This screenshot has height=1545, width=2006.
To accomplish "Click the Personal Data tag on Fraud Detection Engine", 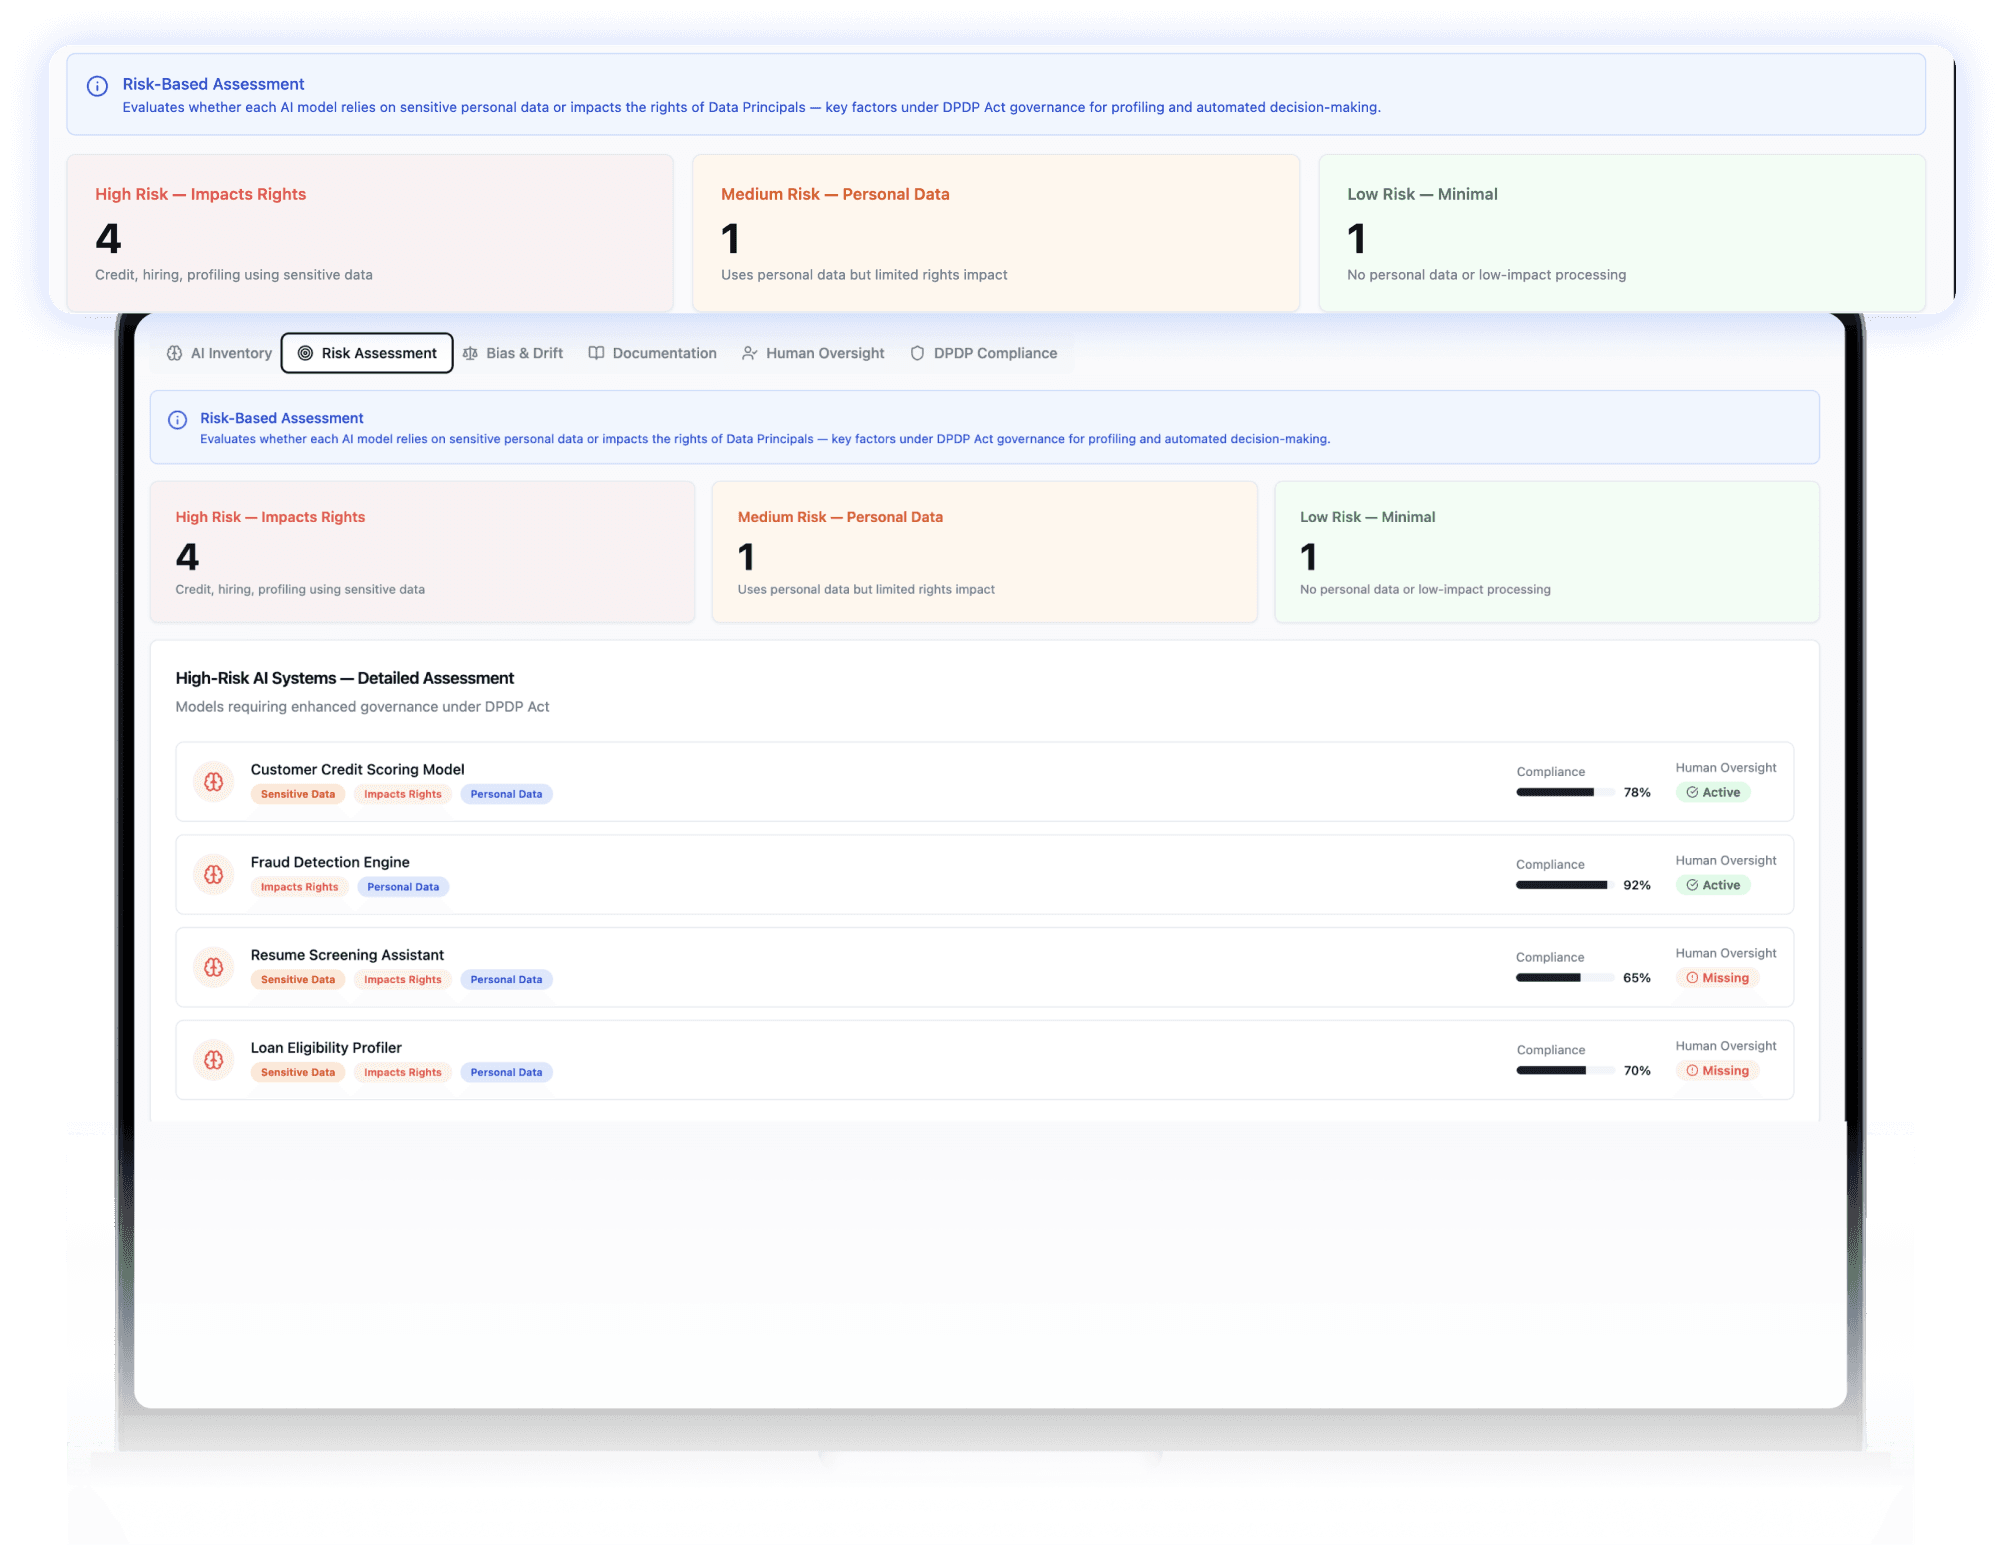I will click(x=403, y=887).
